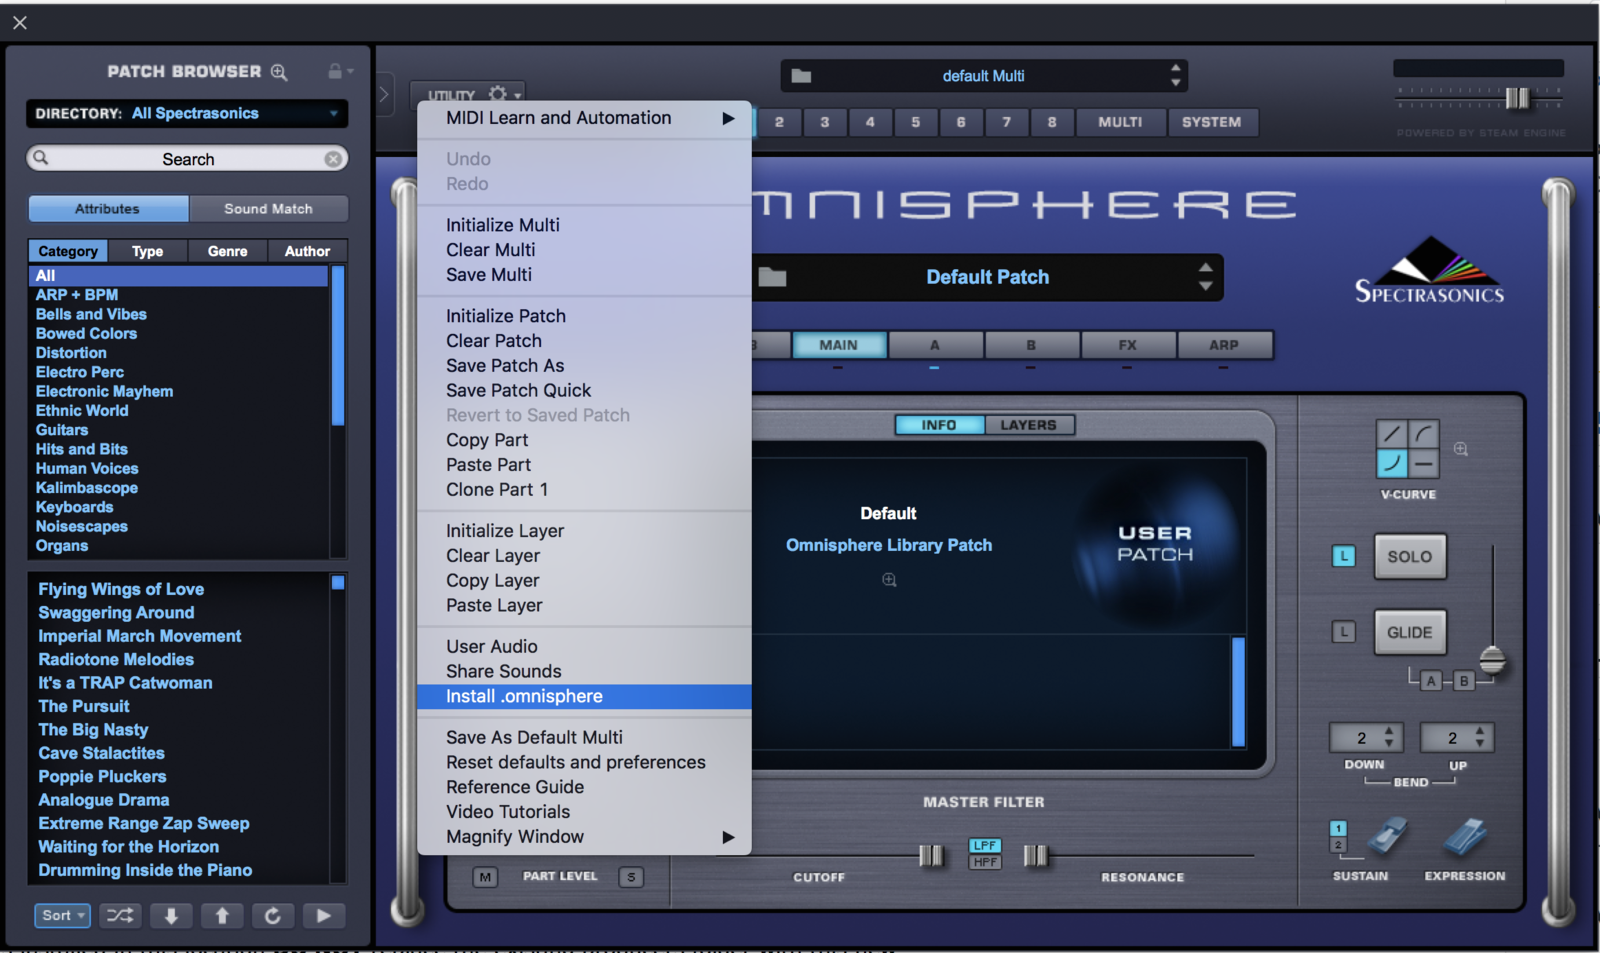
Task: Open the MULTI page
Action: [1120, 122]
